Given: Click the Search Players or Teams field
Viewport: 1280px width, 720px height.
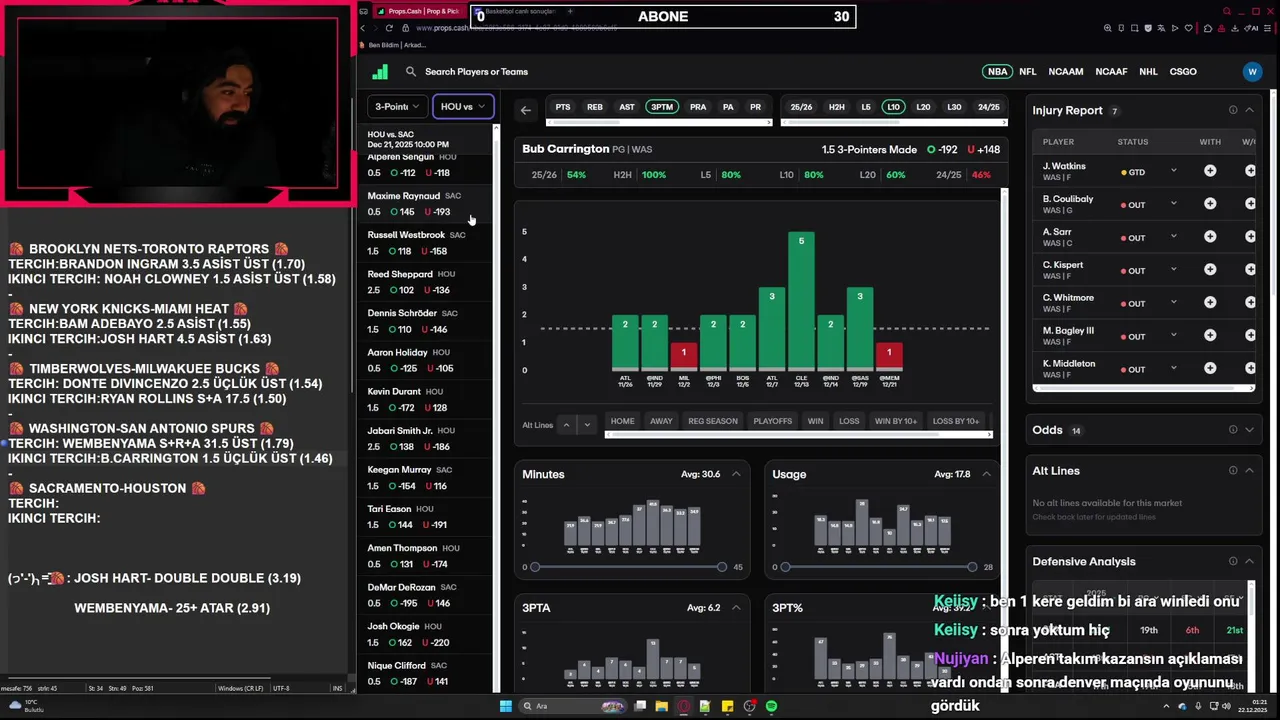Looking at the screenshot, I should click(476, 72).
